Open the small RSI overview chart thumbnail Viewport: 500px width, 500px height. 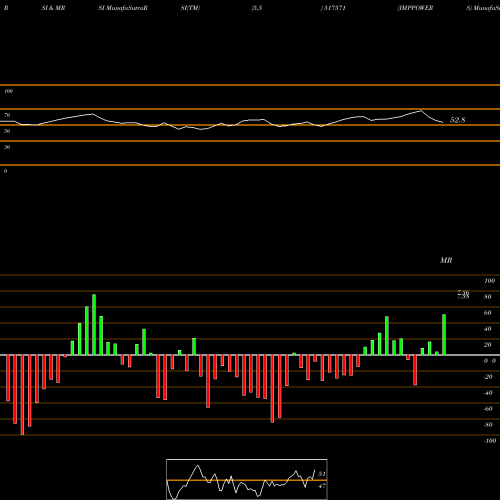pyautogui.click(x=247, y=479)
